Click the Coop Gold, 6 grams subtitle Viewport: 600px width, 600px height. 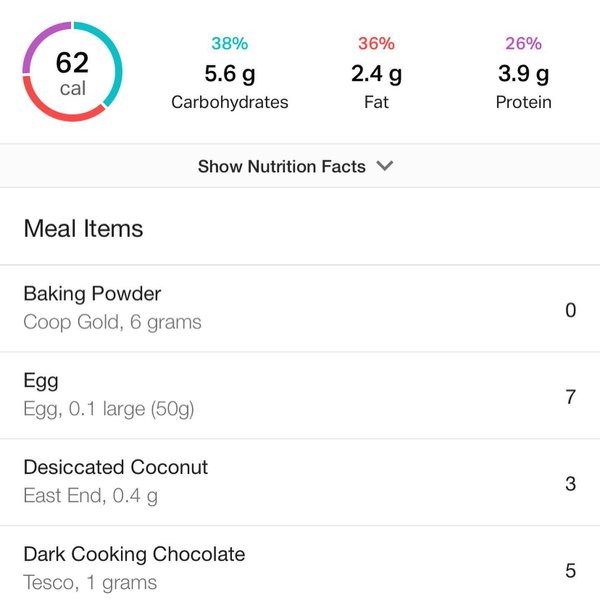(x=112, y=322)
